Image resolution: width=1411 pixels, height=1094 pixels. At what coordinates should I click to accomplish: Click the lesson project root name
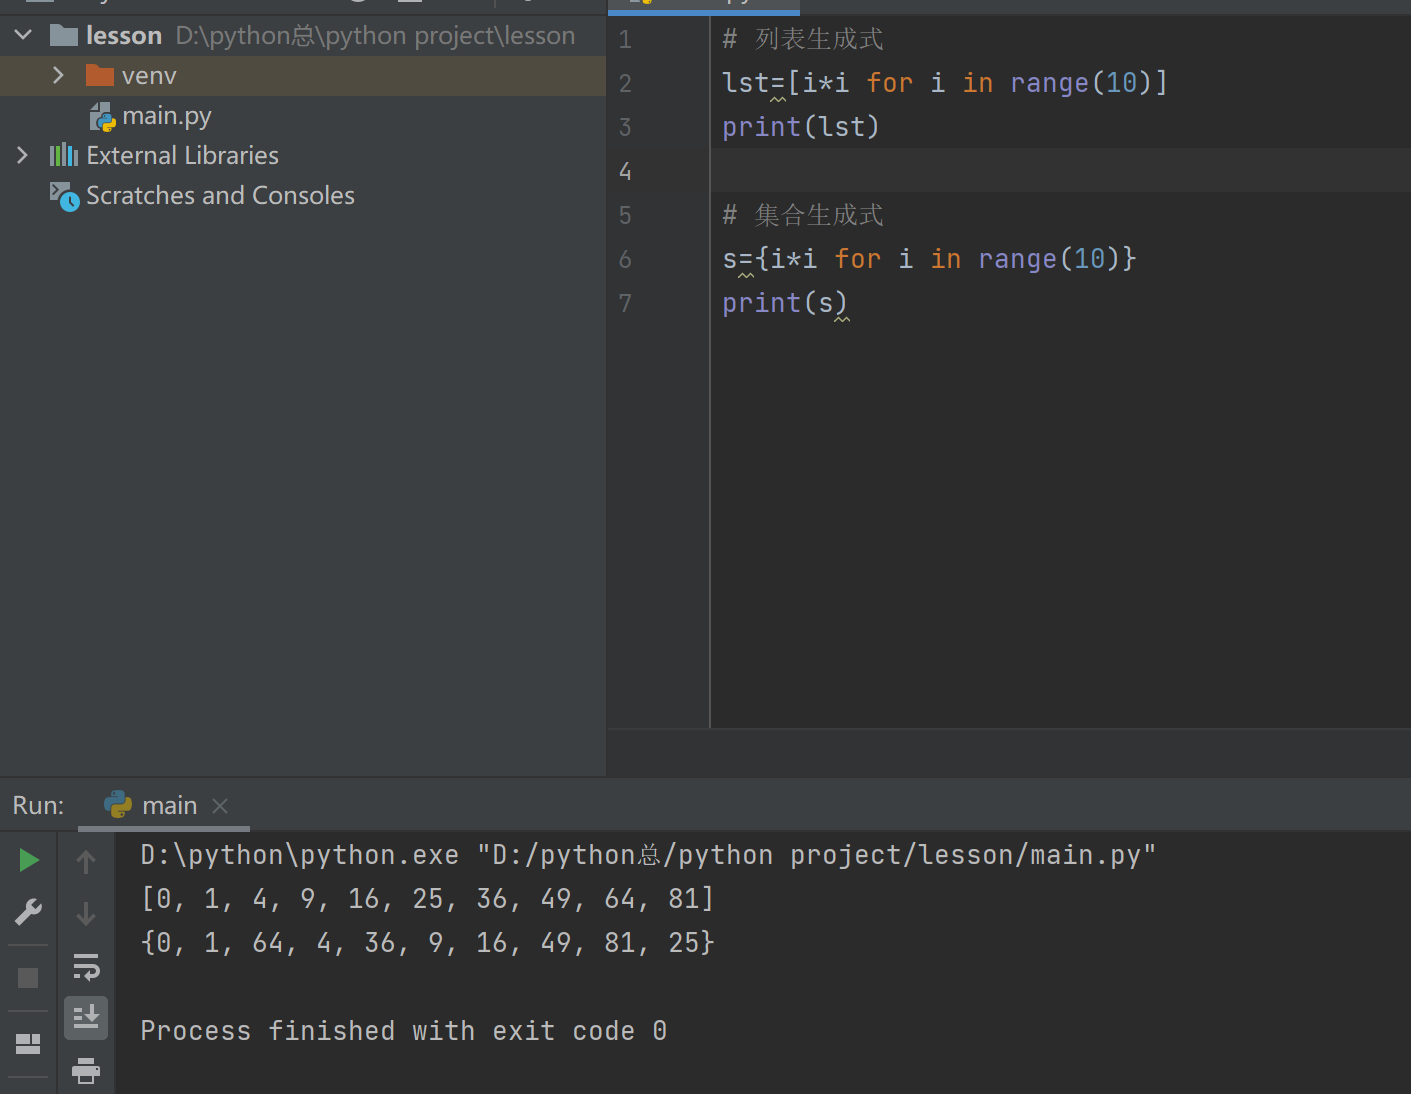click(124, 36)
